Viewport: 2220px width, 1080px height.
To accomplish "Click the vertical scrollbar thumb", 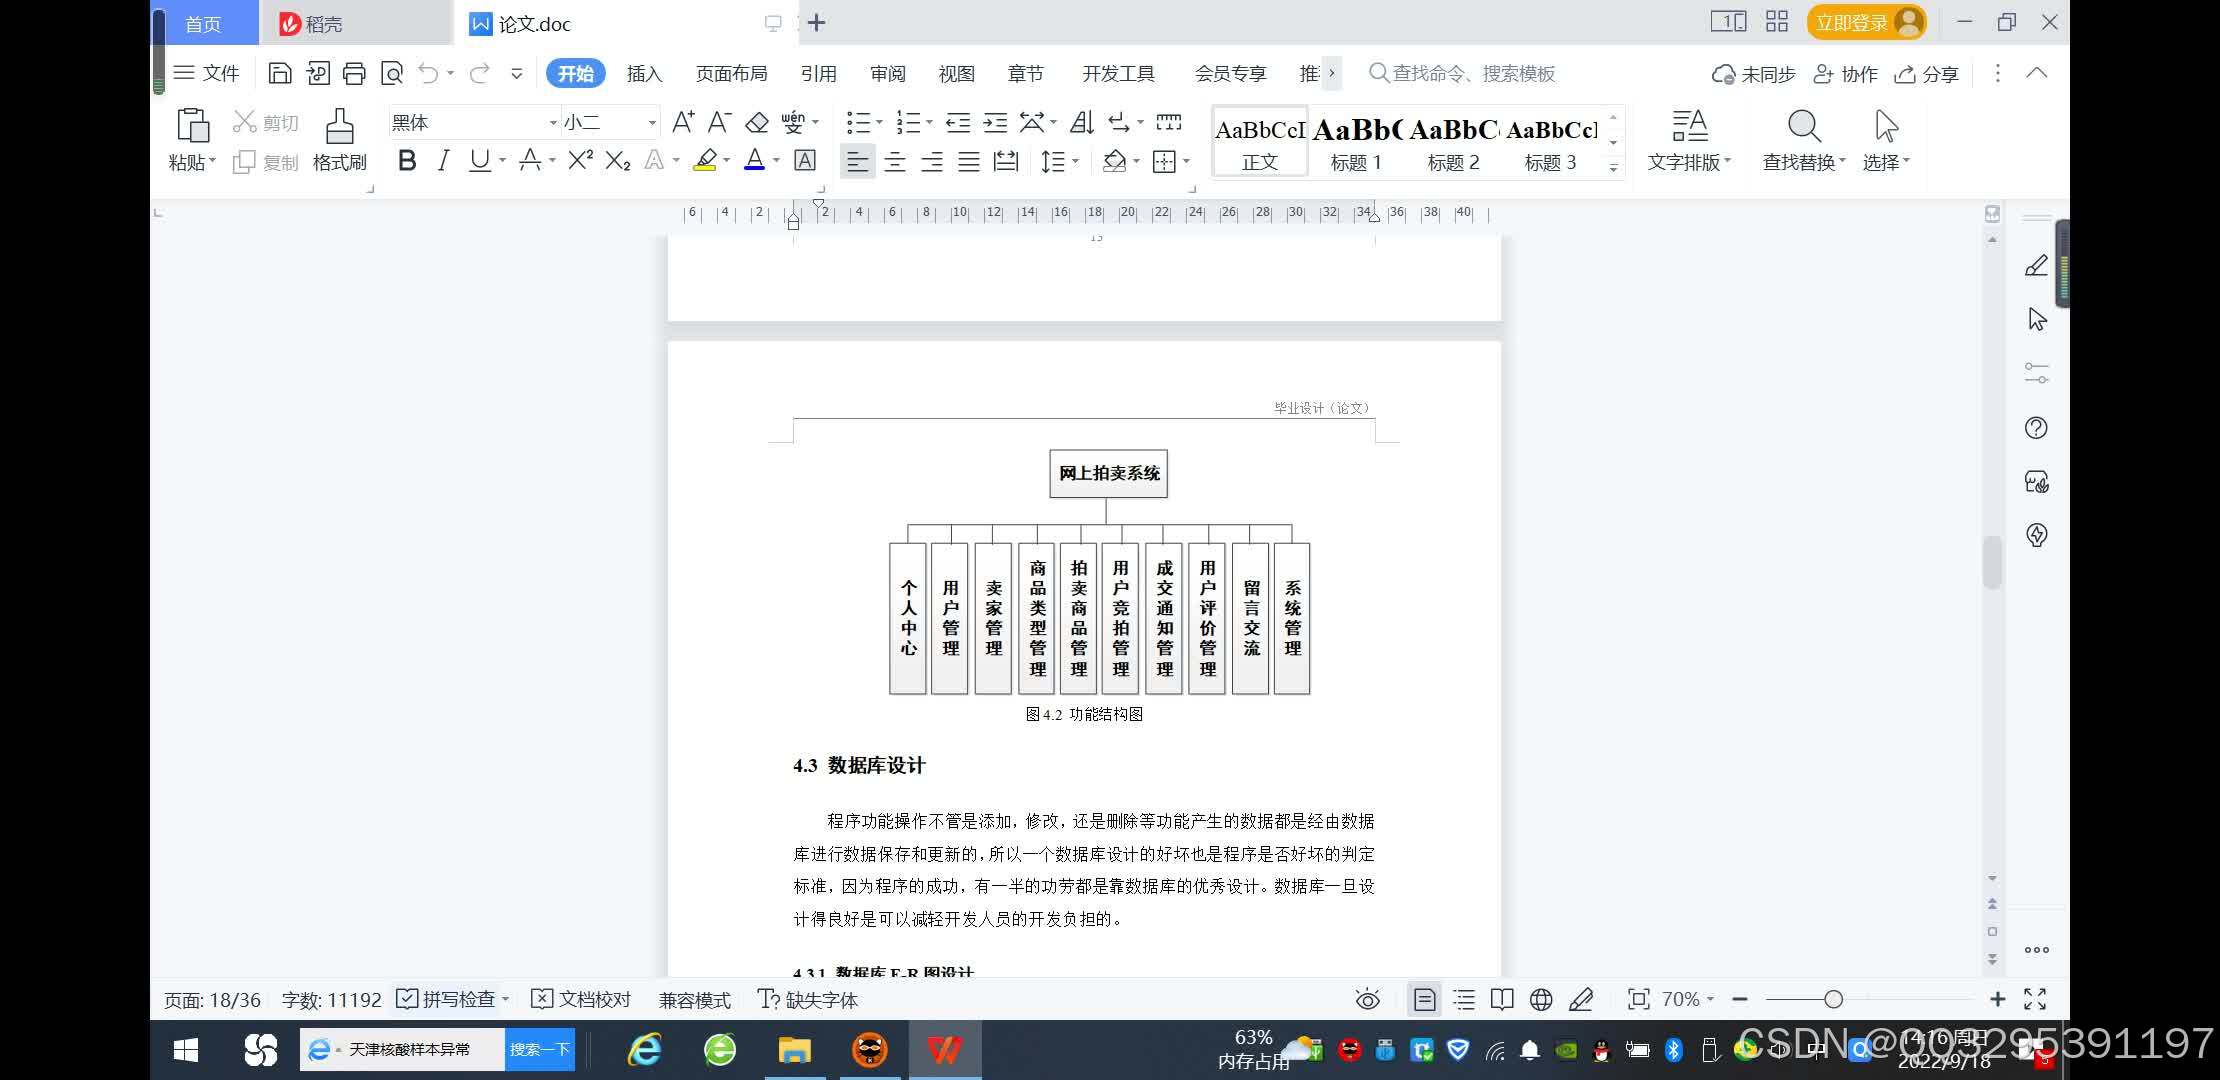I will click(x=1992, y=563).
